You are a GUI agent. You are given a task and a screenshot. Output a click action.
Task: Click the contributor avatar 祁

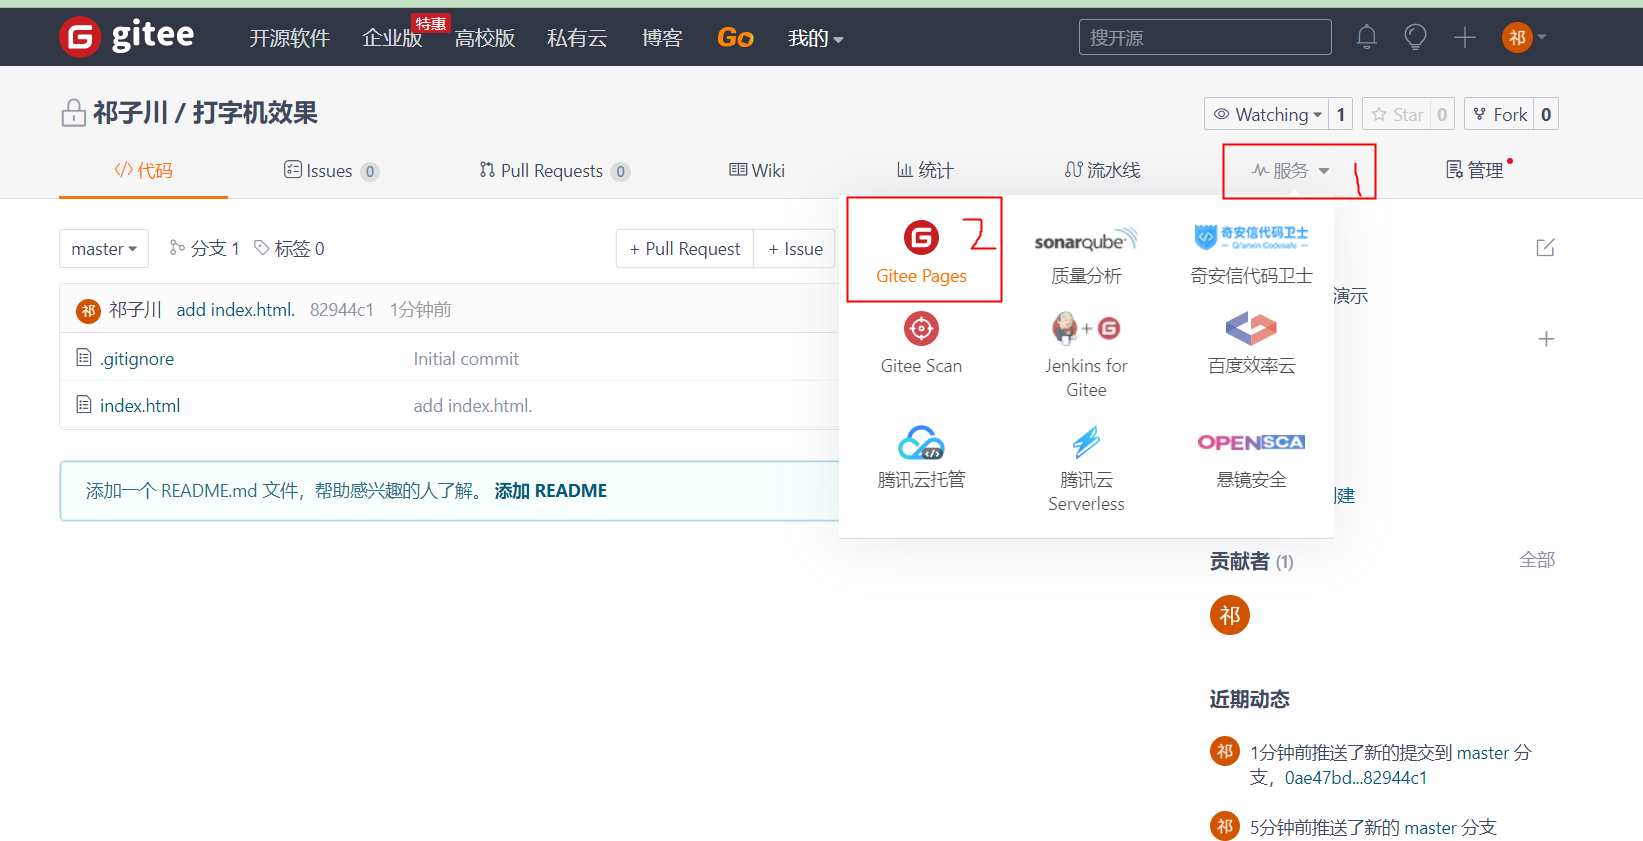coord(1230,615)
